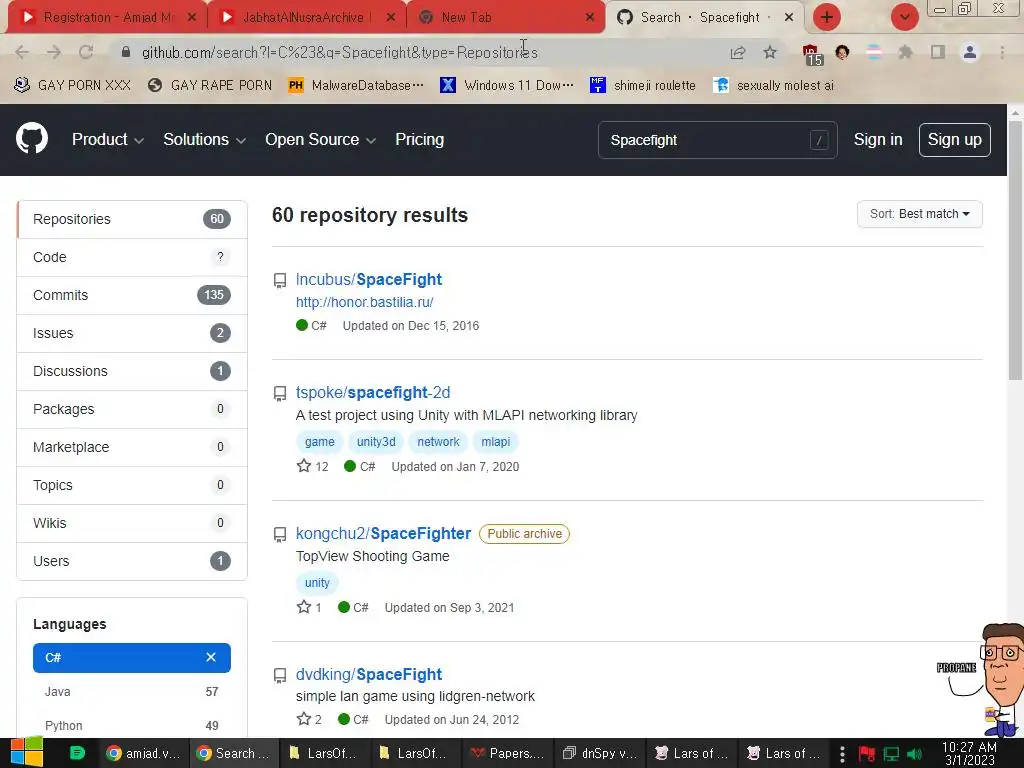Open the honor.bastilia.ru link
1024x768 pixels.
[x=364, y=302]
